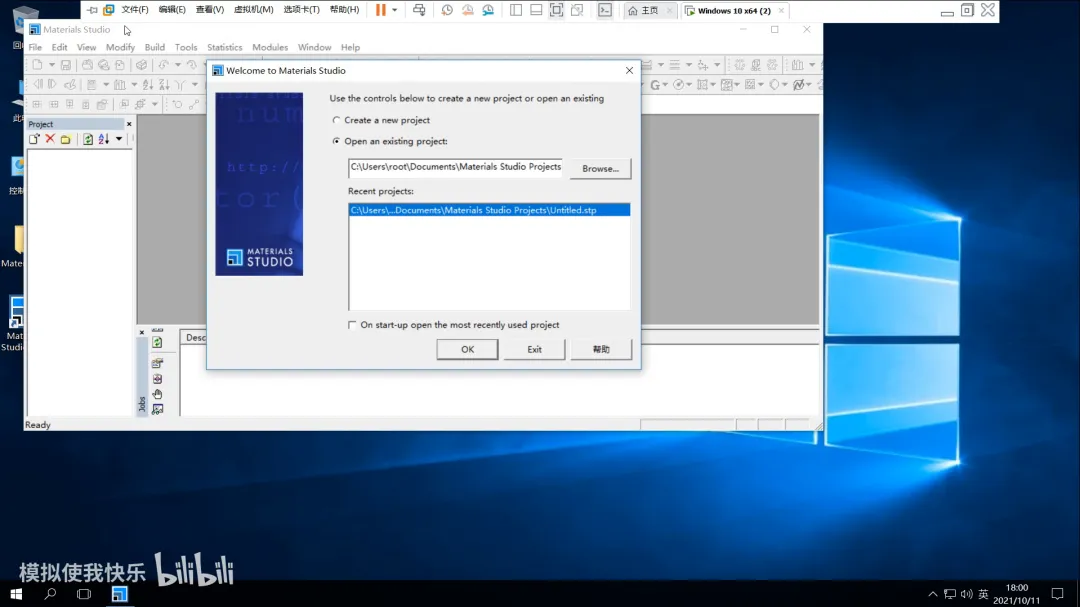Screen dimensions: 1080x607
Task: Open lattice display dropdown arrow in third toolbar
Action: 155,104
